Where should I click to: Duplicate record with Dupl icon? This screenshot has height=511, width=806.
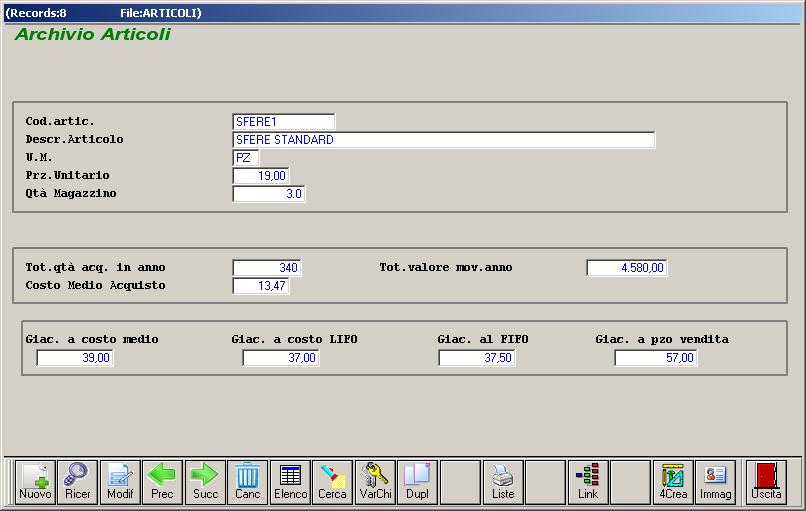point(417,482)
